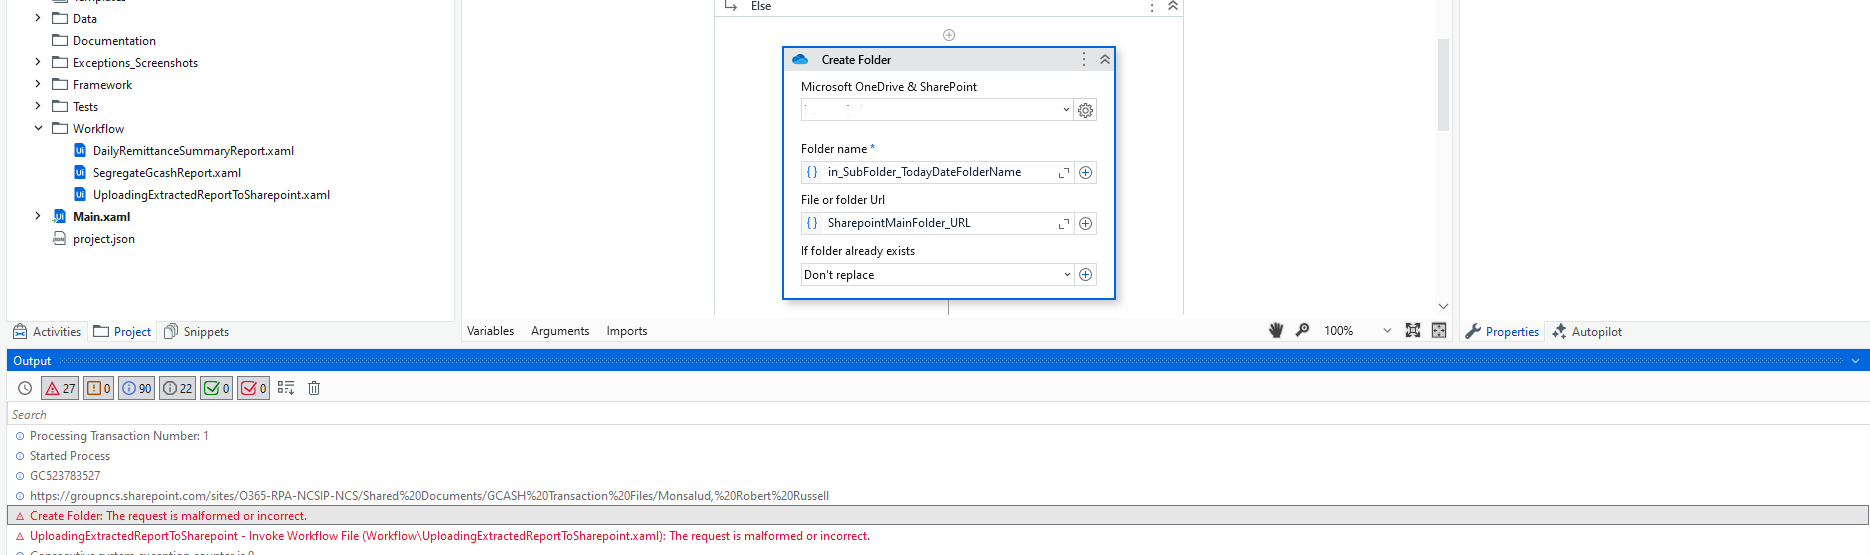Image resolution: width=1870 pixels, height=555 pixels.
Task: Select SegregateGcashReport.xaml
Action: [166, 173]
